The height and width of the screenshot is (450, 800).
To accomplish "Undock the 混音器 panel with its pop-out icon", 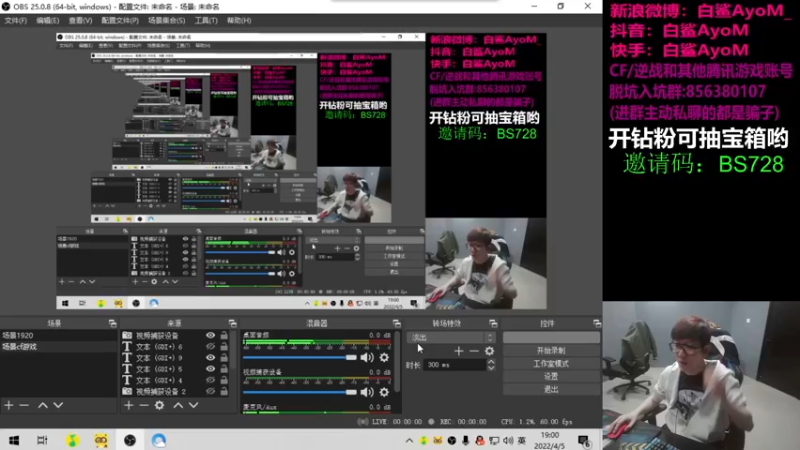I will coord(396,323).
